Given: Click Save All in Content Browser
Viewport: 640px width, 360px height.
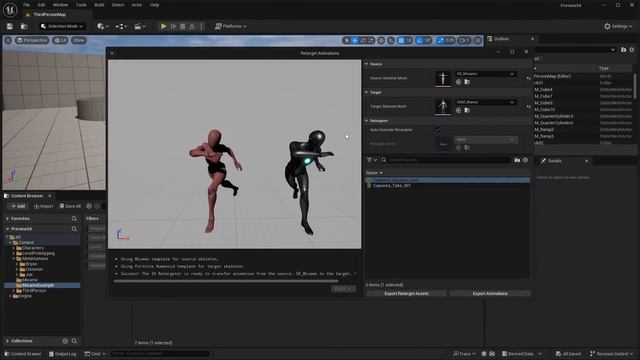Looking at the screenshot, I should 70,207.
